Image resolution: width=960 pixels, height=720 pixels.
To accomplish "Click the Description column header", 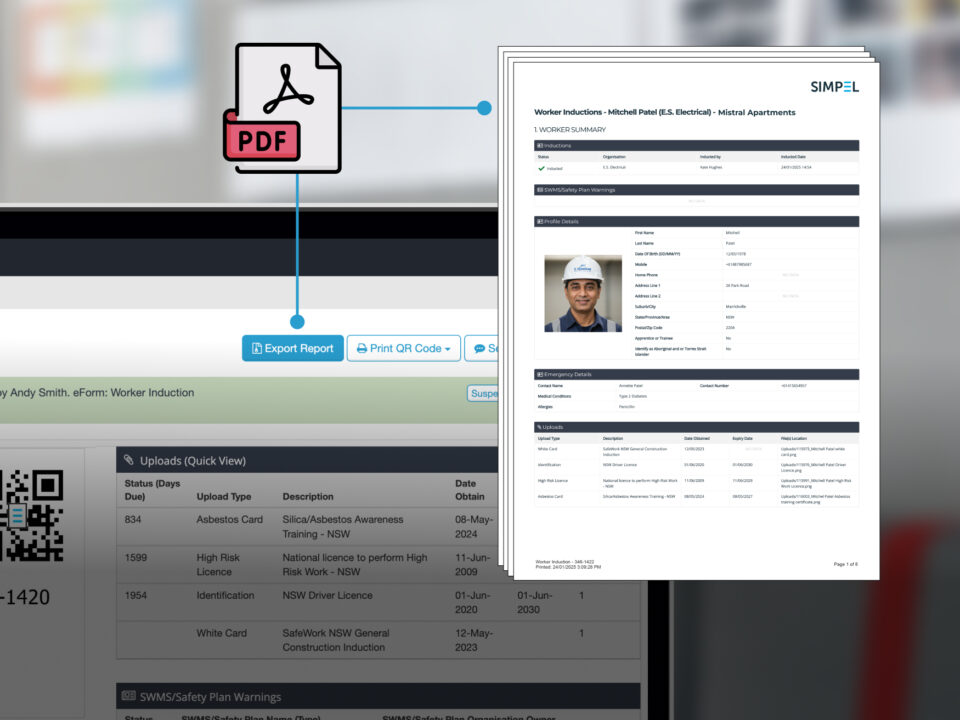I will tap(308, 497).
